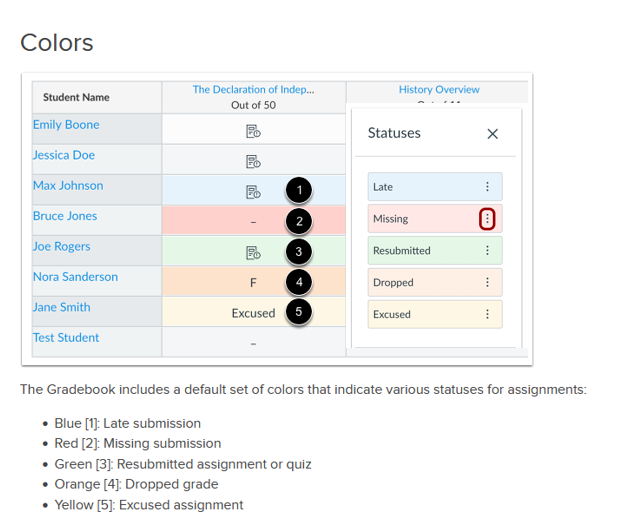Click Jane Smith's Excused grade cell
The image size is (630, 527).
pyautogui.click(x=253, y=313)
